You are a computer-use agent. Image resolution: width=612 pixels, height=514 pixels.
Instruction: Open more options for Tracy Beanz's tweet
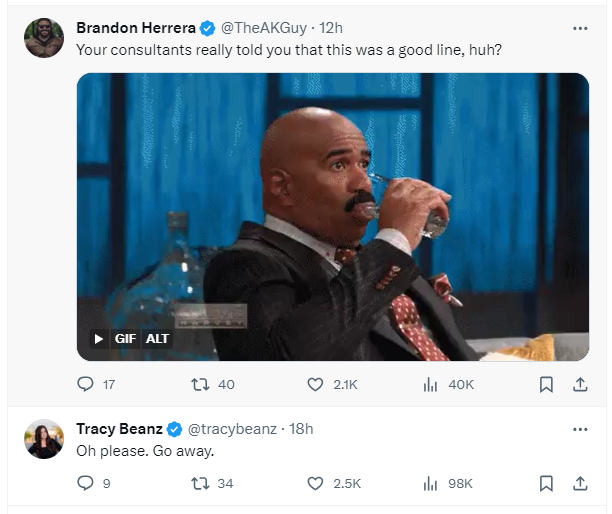pyautogui.click(x=579, y=429)
